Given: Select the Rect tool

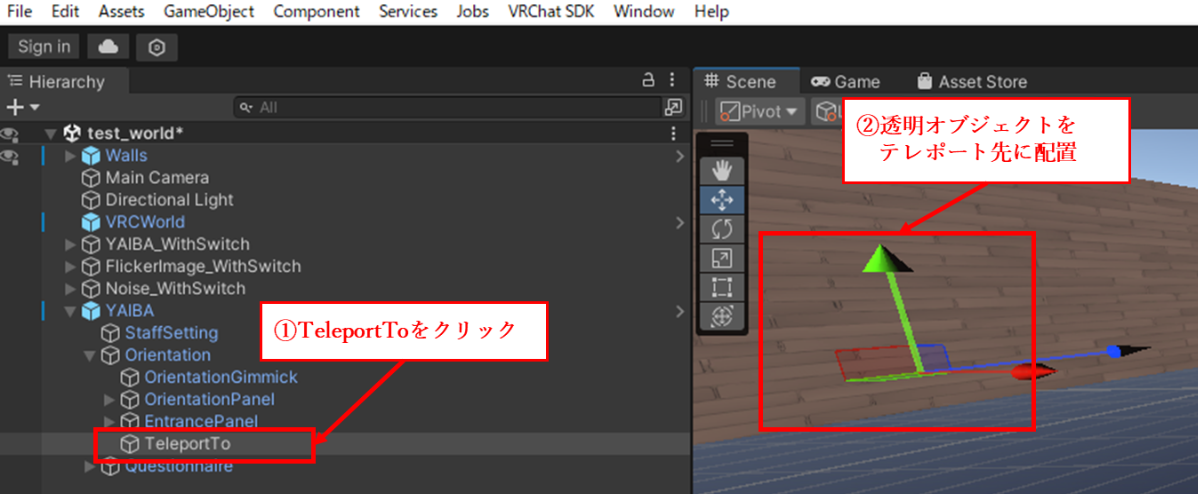Looking at the screenshot, I should pos(721,287).
